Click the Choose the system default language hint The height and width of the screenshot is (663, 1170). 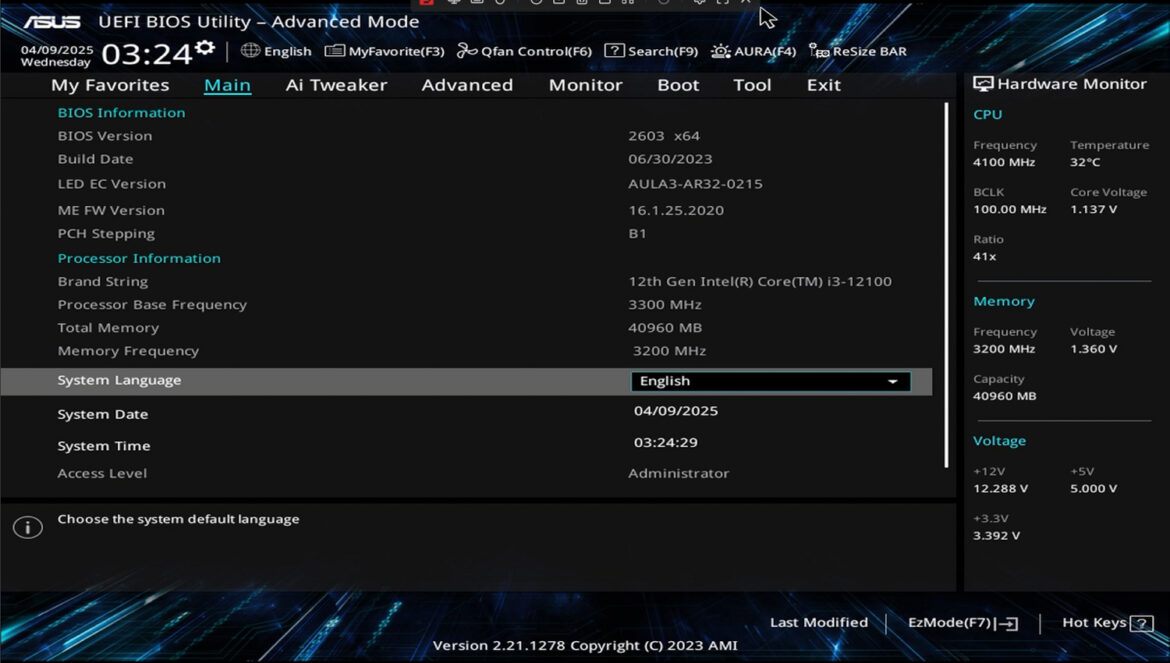click(178, 519)
